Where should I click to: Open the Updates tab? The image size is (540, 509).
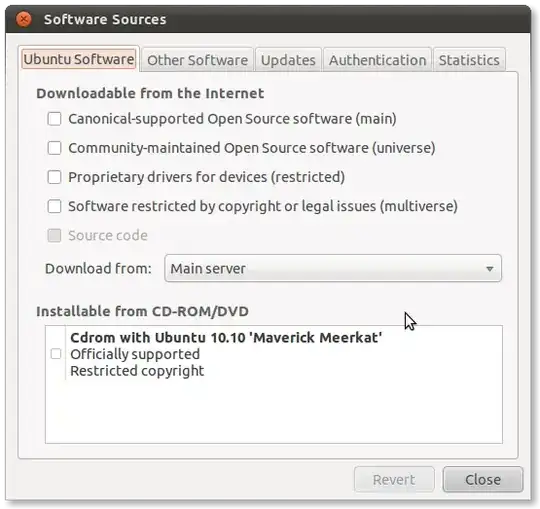pos(288,60)
